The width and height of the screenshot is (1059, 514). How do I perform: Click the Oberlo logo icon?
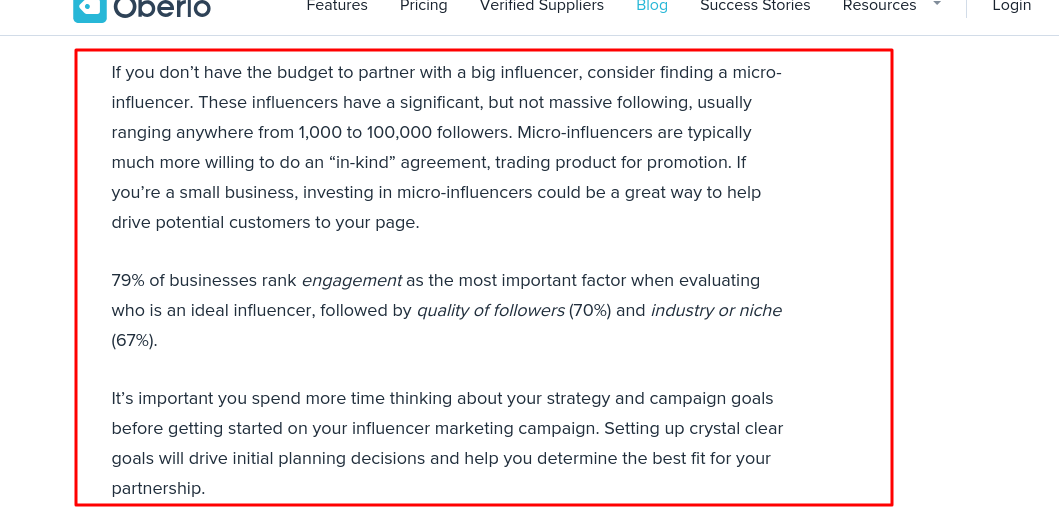(90, 9)
